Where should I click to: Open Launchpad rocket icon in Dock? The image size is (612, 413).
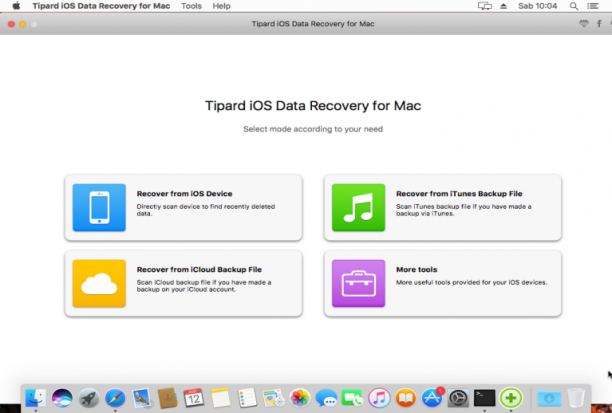click(89, 398)
